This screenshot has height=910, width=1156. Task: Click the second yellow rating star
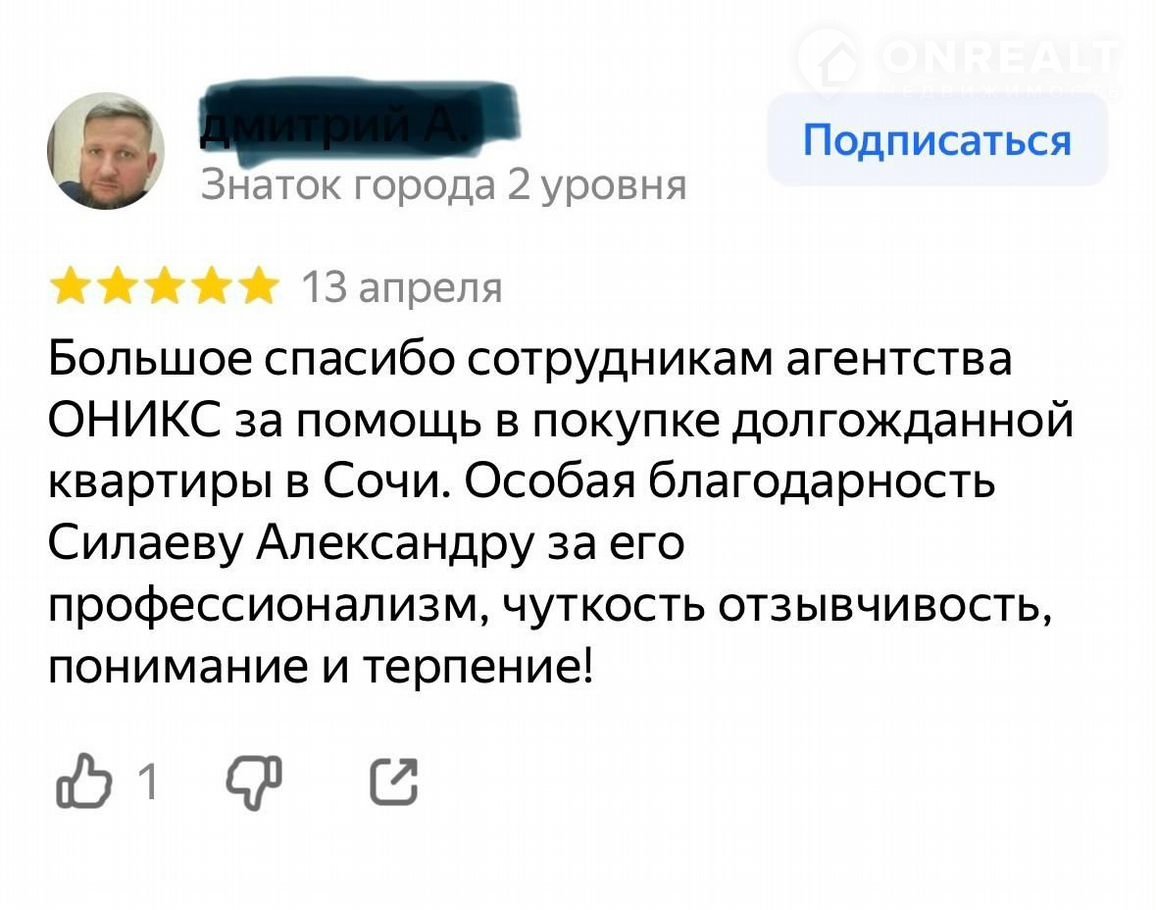point(116,287)
